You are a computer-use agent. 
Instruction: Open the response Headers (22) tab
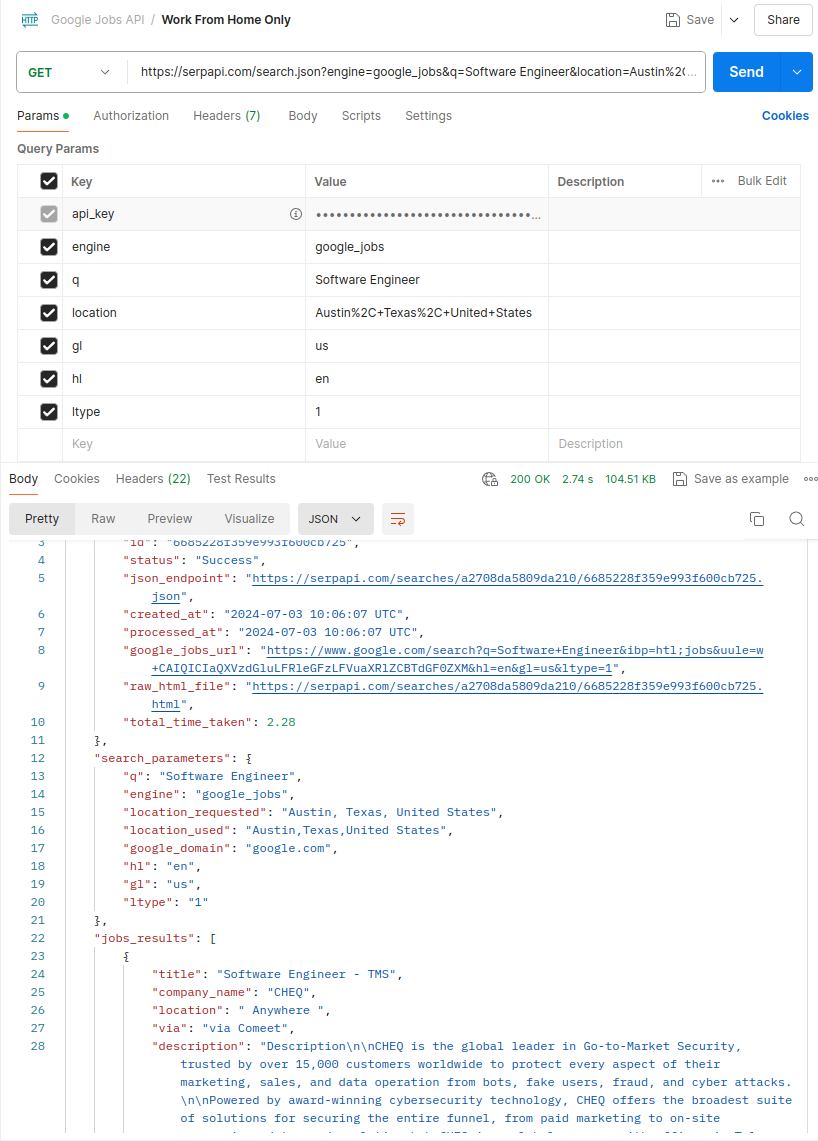[153, 479]
